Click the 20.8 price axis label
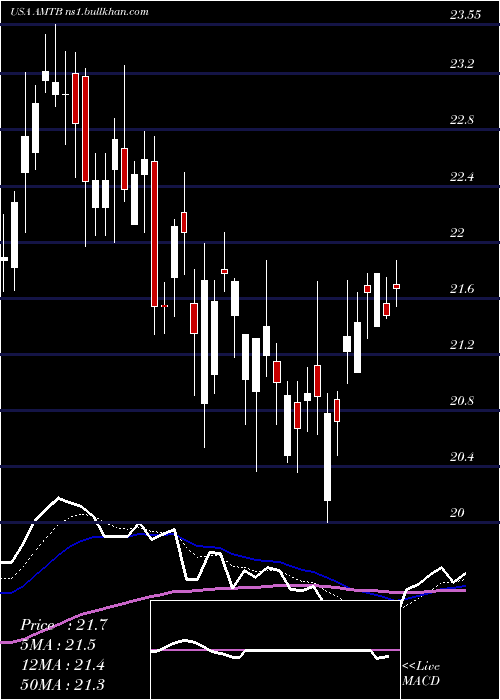 pyautogui.click(x=462, y=401)
